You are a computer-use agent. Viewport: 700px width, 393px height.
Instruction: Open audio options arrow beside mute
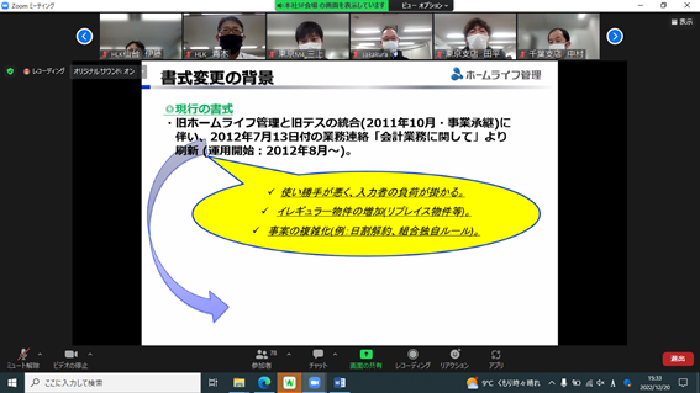tap(40, 354)
